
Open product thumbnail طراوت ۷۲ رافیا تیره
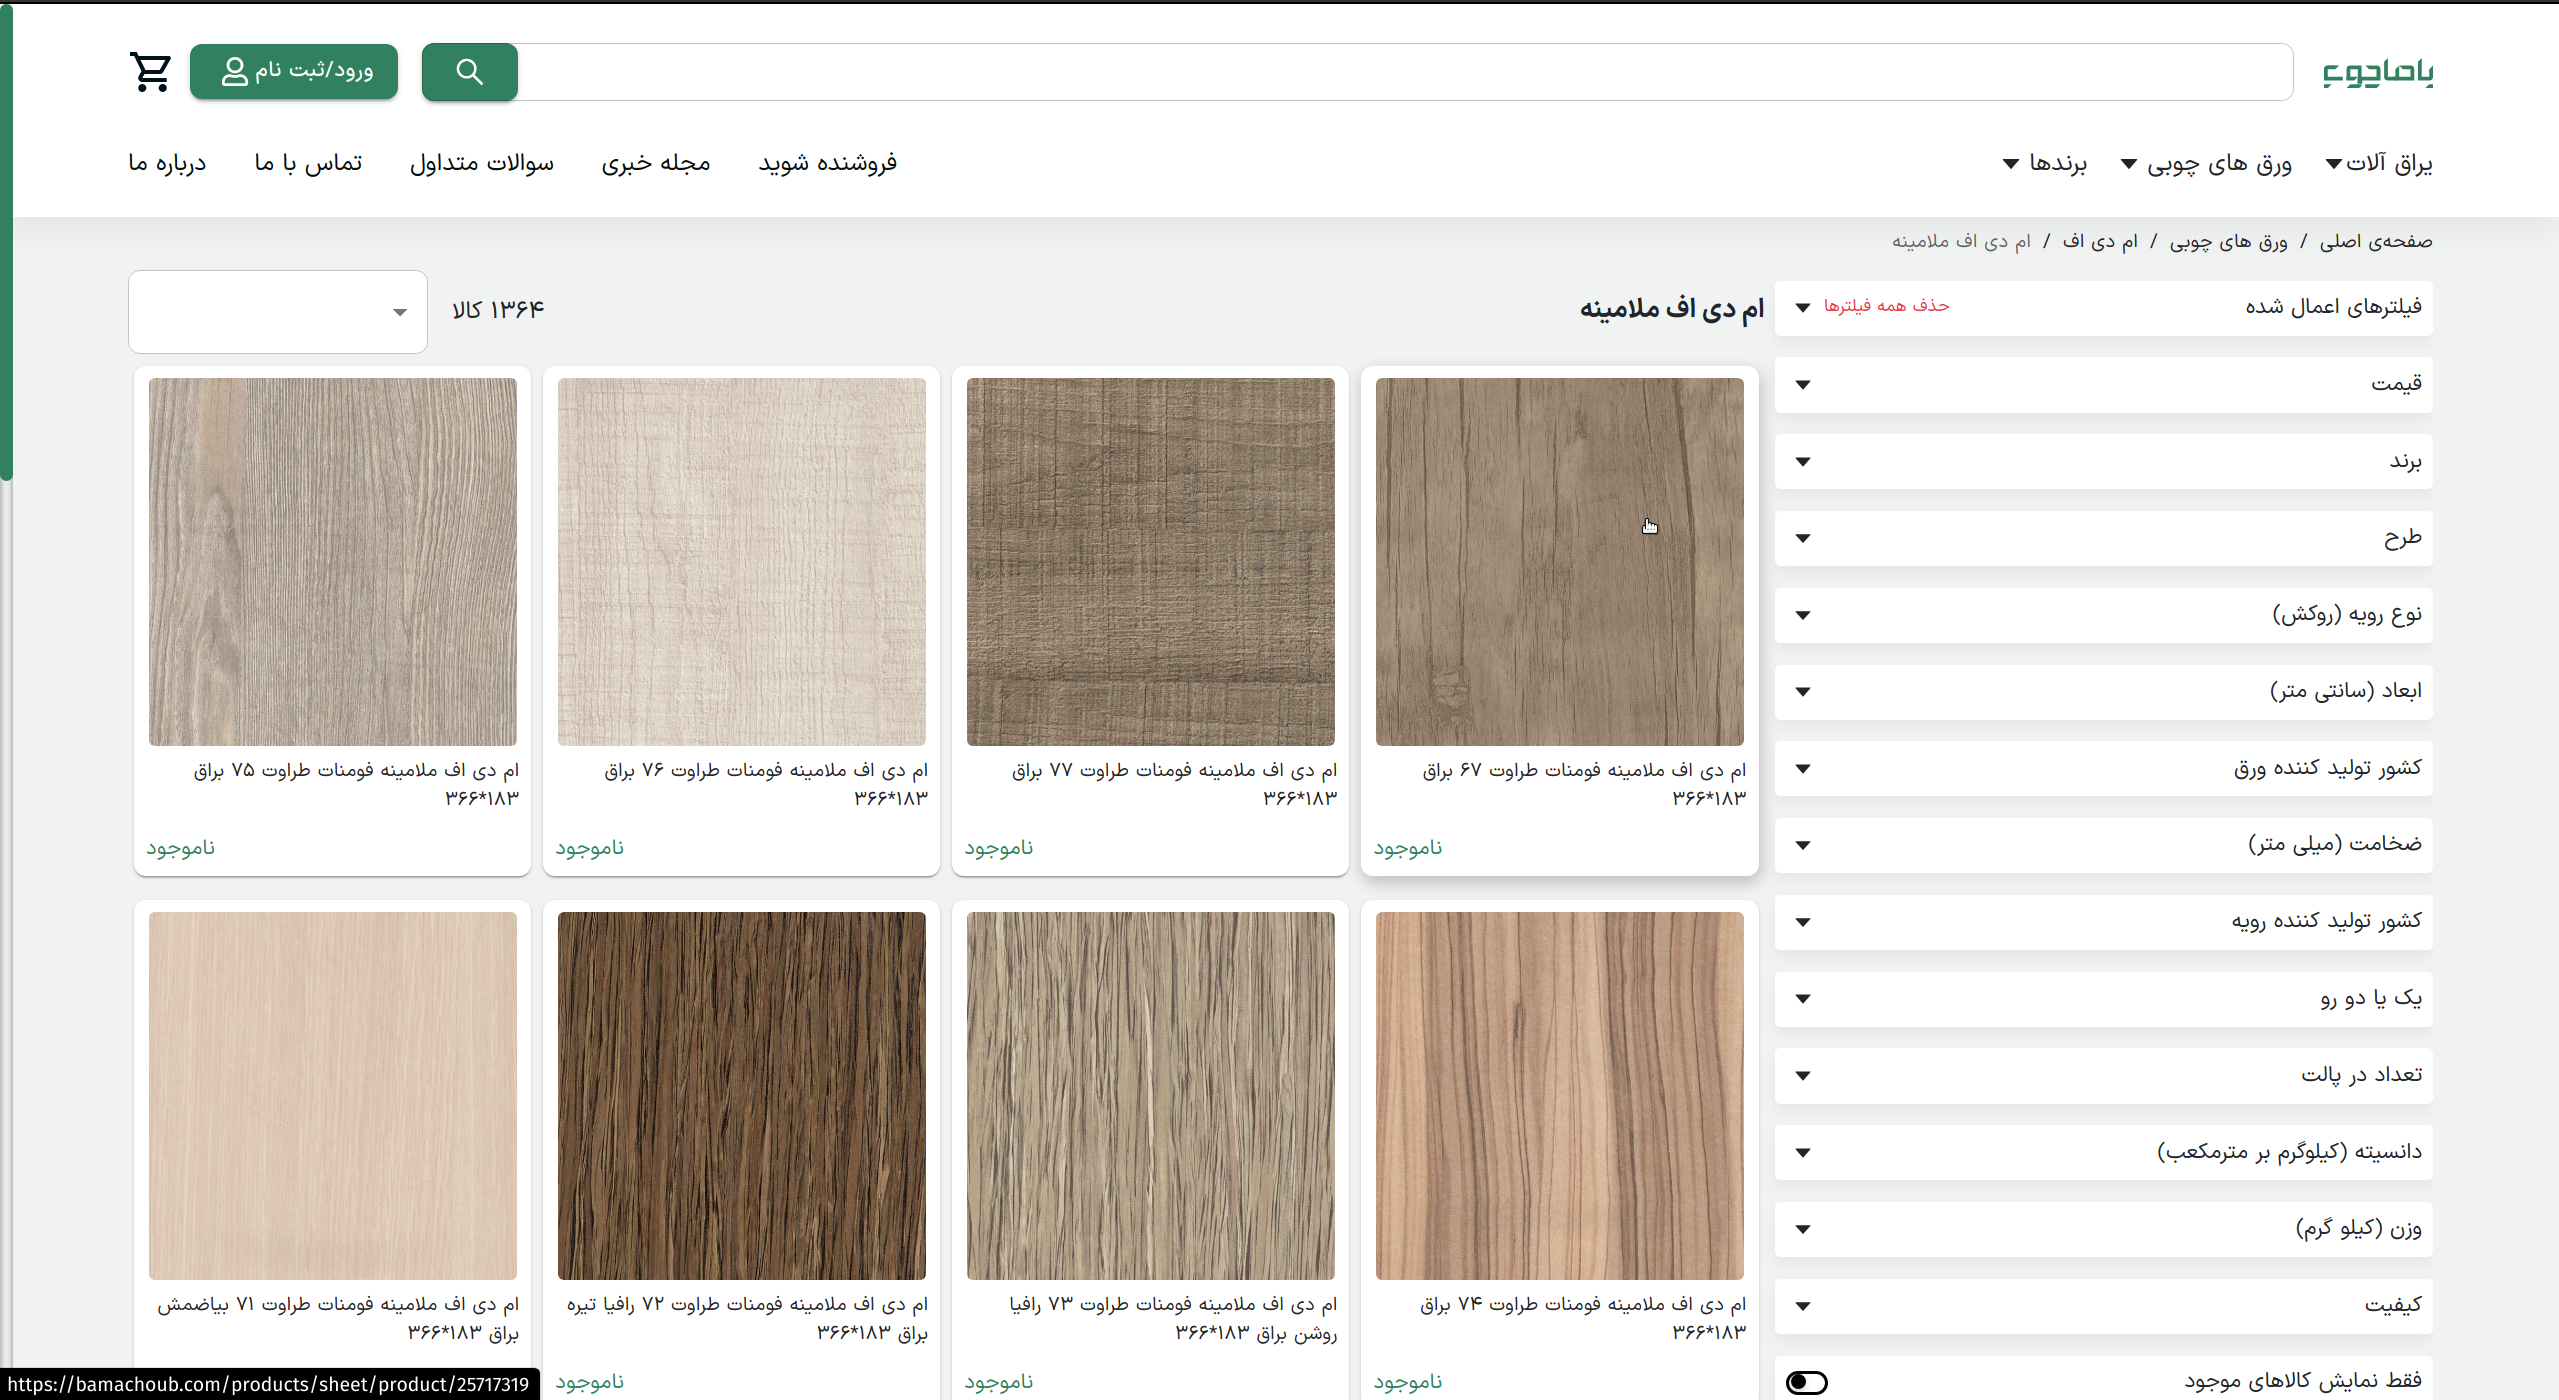(741, 1095)
